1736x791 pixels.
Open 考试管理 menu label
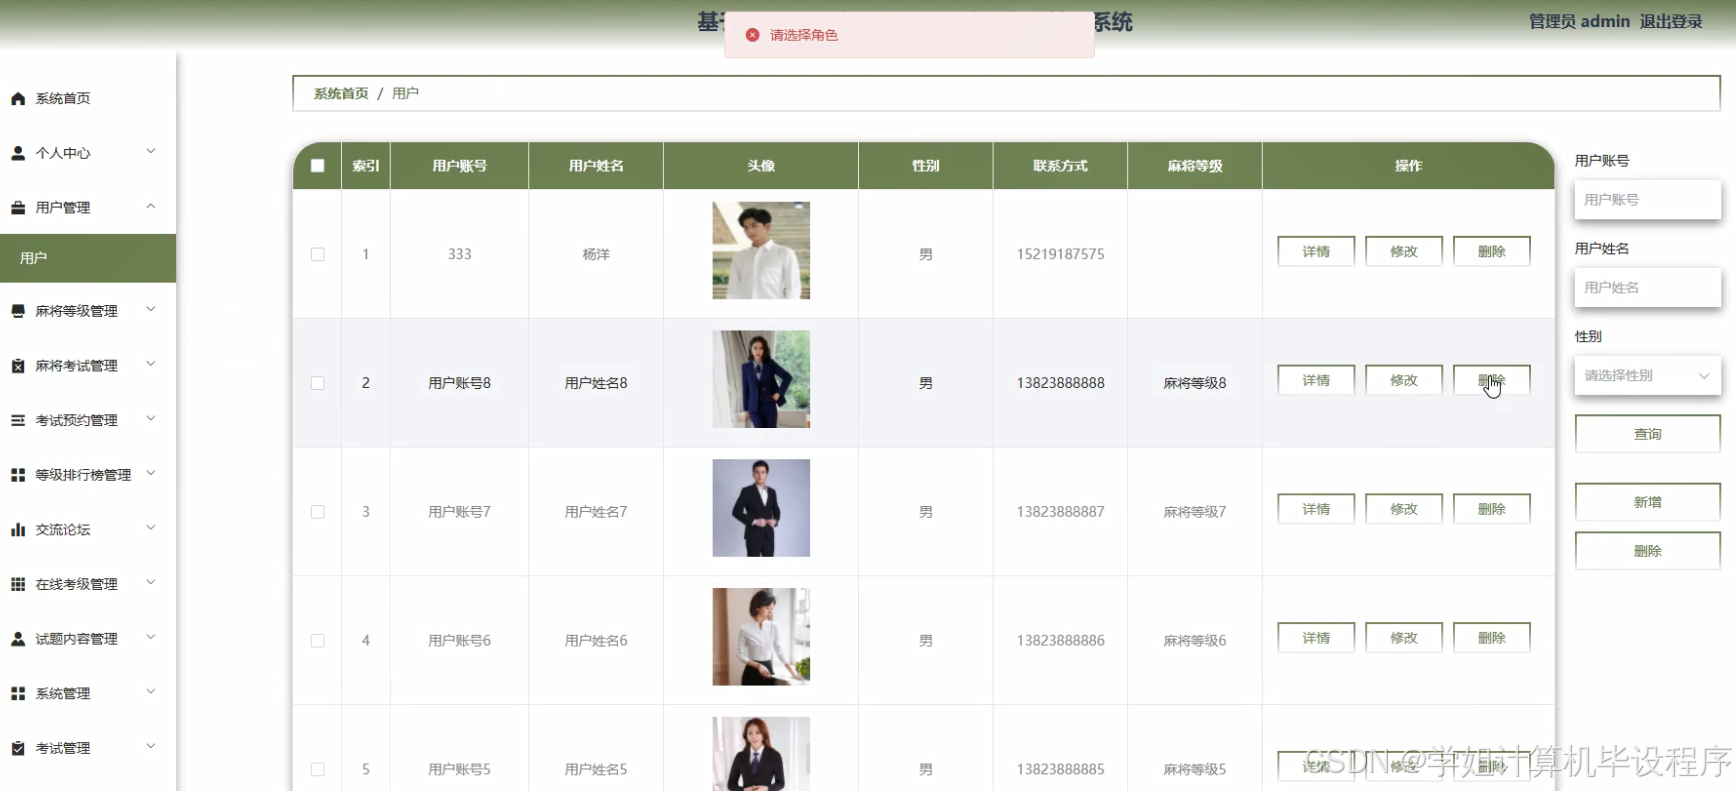[63, 748]
